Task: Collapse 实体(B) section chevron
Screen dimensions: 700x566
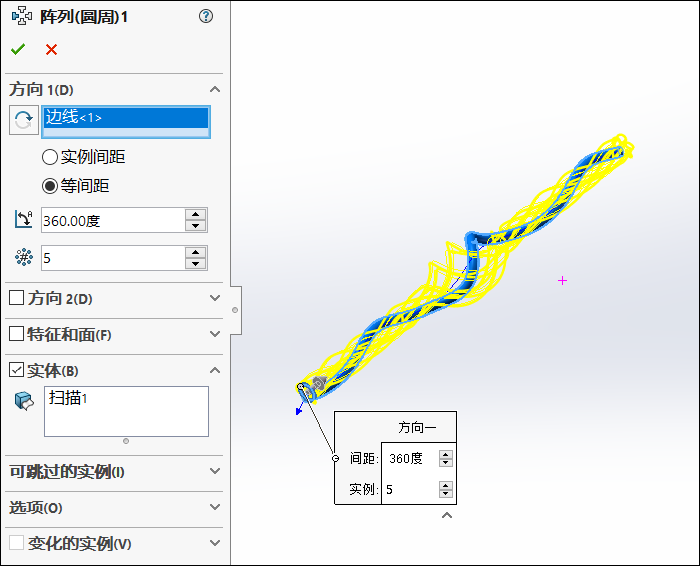Action: (215, 370)
